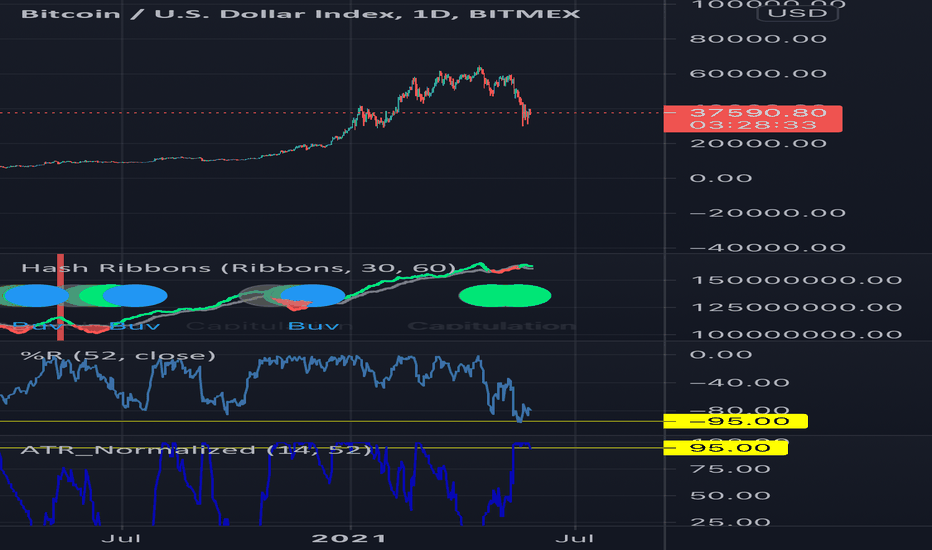Viewport: 932px width, 550px height.
Task: Click the 2021 time axis label
Action: tap(349, 539)
